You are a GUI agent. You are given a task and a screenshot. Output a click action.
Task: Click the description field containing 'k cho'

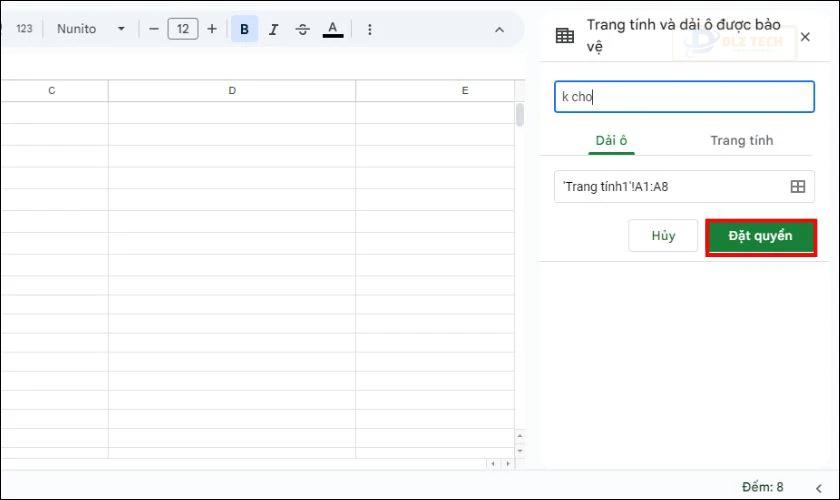click(x=684, y=97)
